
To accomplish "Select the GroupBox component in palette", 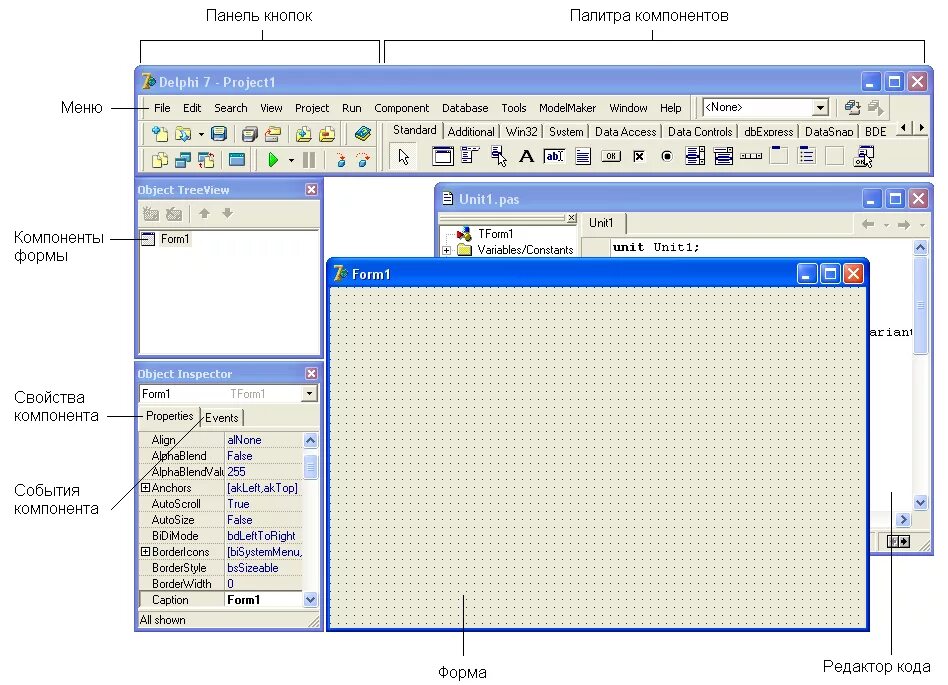I will tap(779, 156).
